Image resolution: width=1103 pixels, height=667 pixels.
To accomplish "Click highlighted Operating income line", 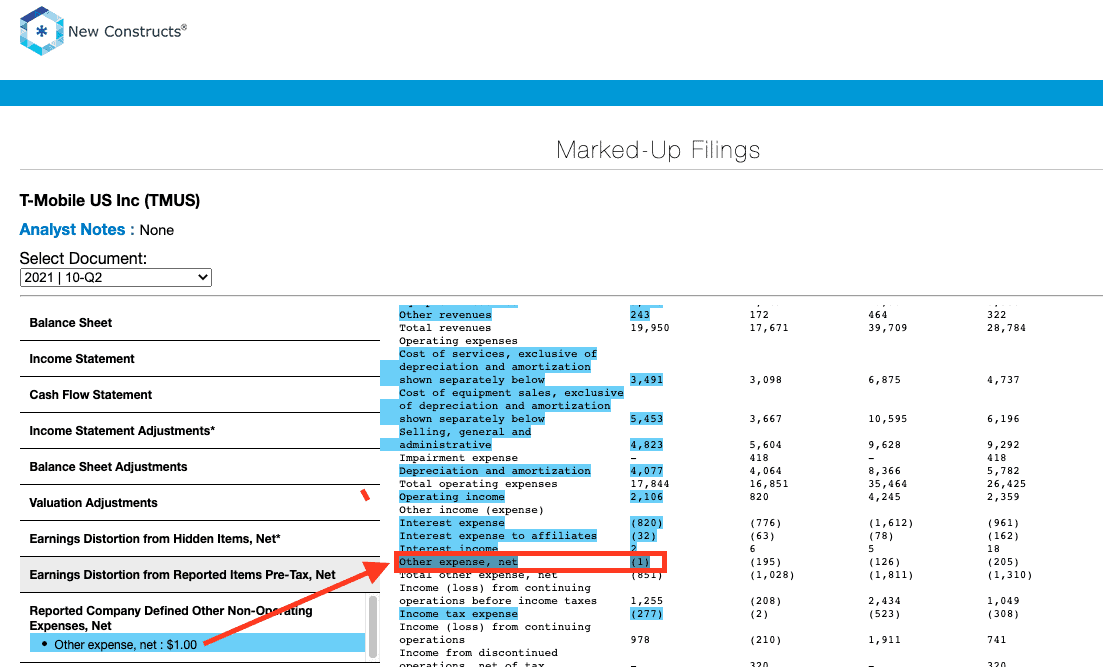I will pyautogui.click(x=452, y=497).
